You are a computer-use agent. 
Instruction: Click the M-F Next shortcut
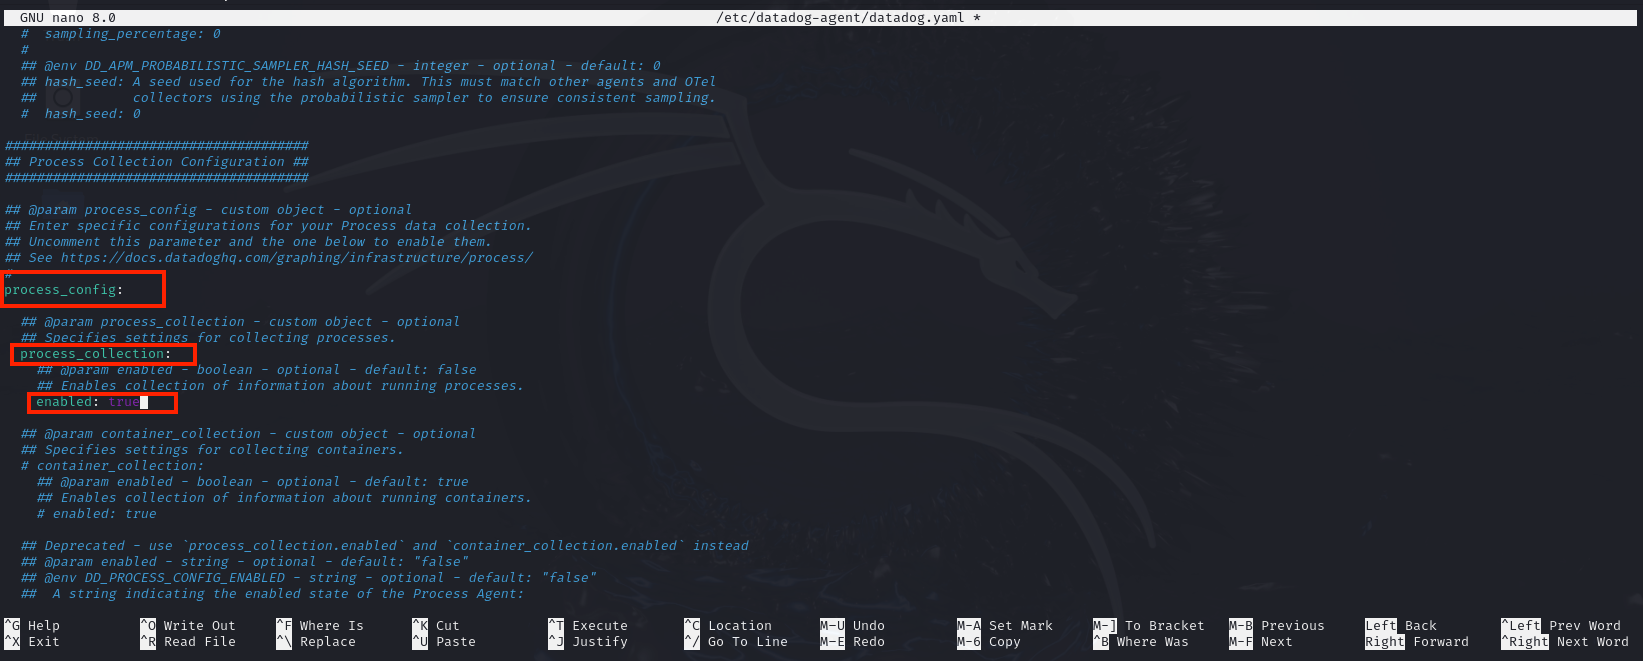1260,642
